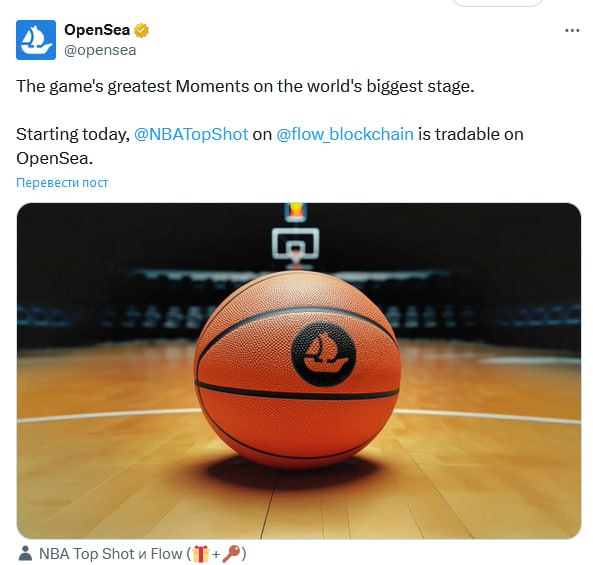This screenshot has height=565, width=593.
Task: Open the @flow_blockchain mention
Action: tap(345, 134)
